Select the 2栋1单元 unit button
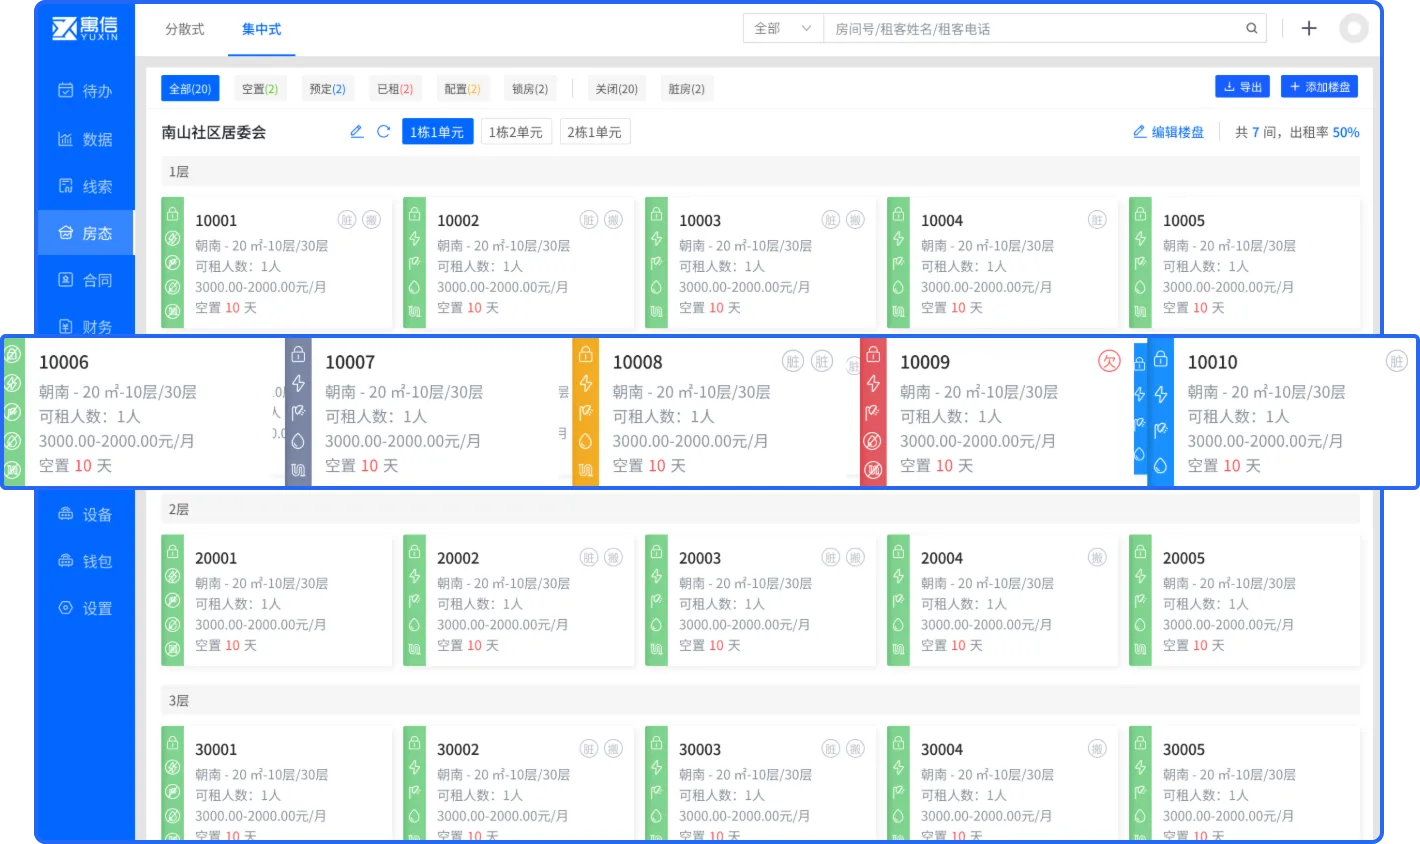 point(595,132)
